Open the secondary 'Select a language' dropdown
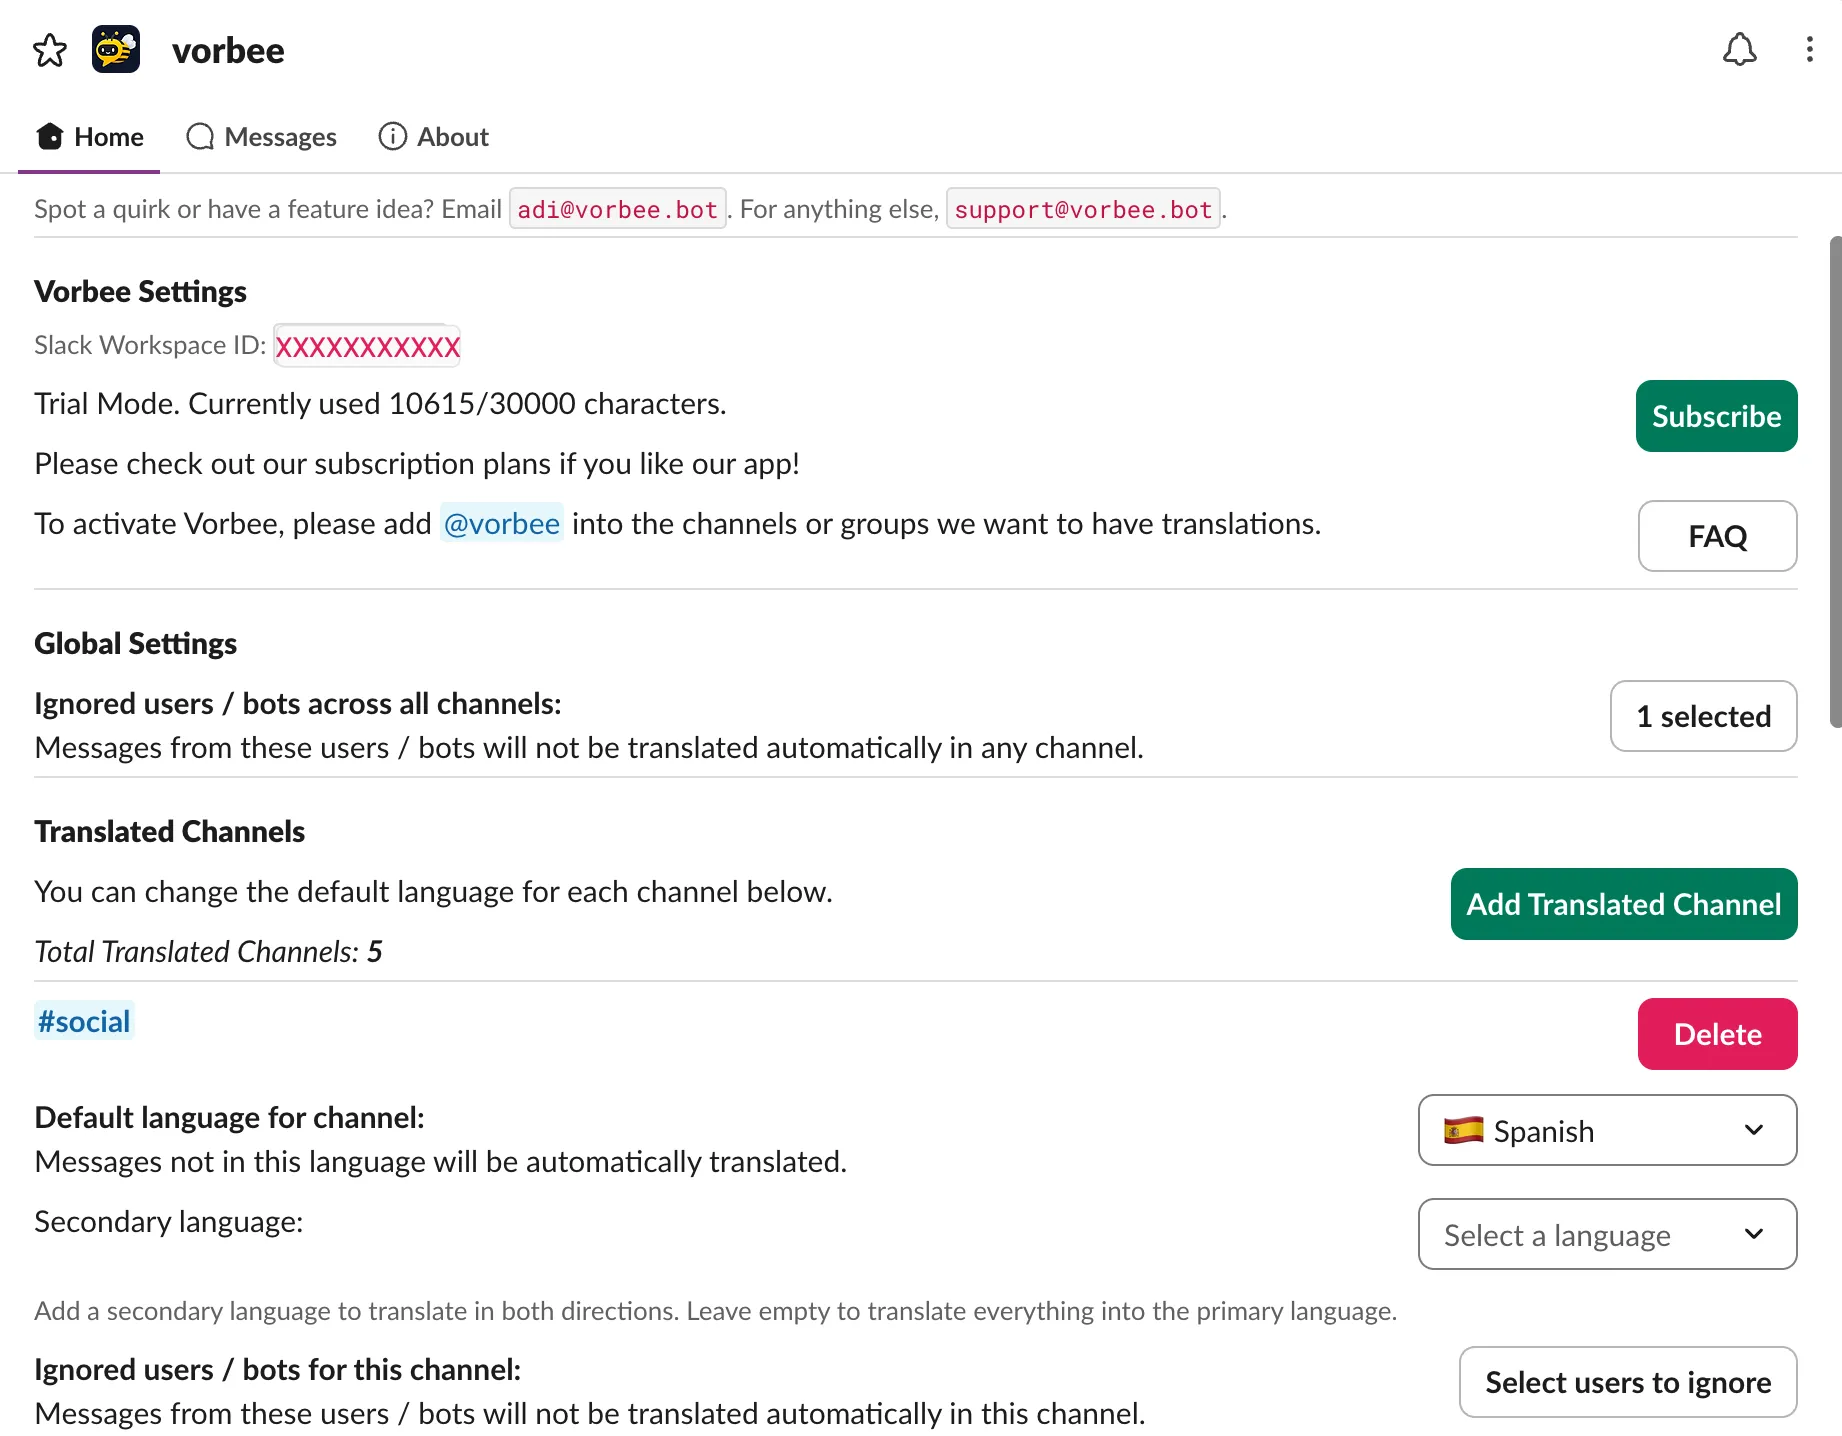 click(1607, 1234)
